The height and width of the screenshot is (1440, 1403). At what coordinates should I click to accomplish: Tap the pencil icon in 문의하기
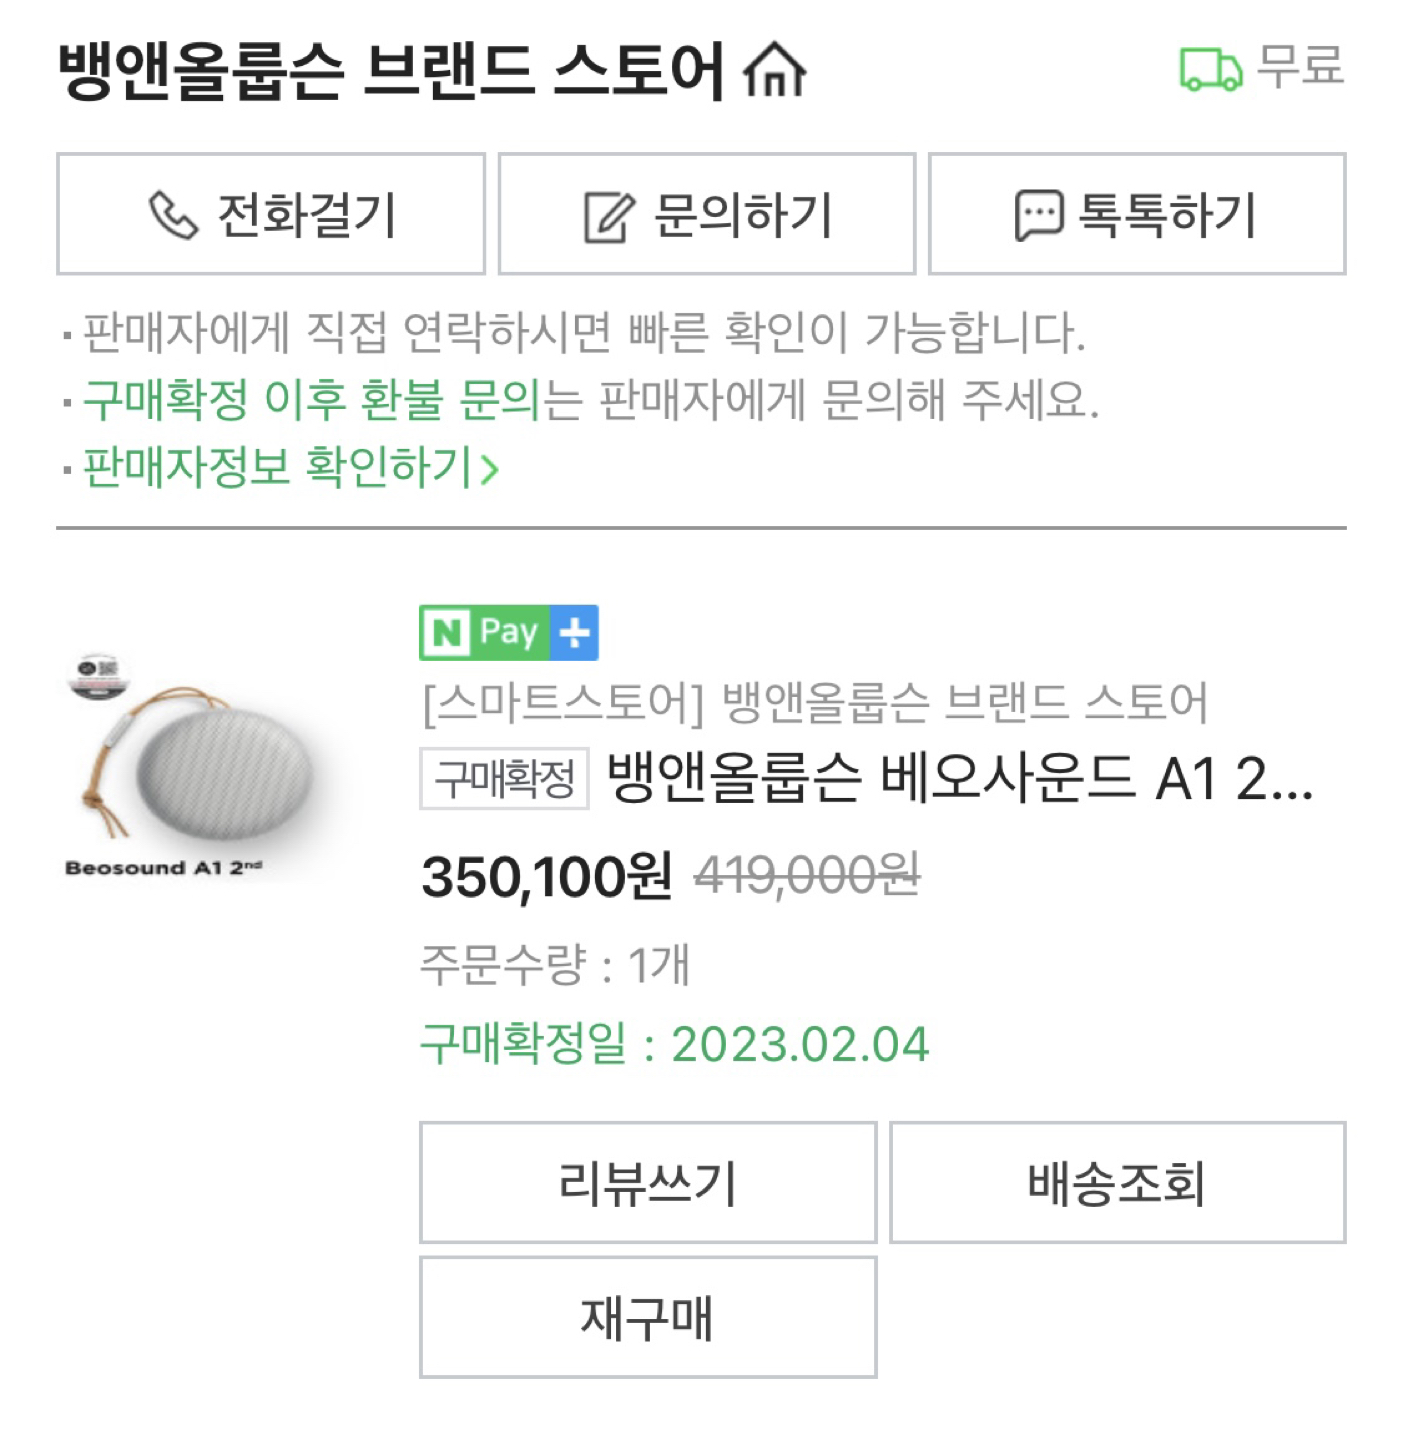(x=609, y=216)
